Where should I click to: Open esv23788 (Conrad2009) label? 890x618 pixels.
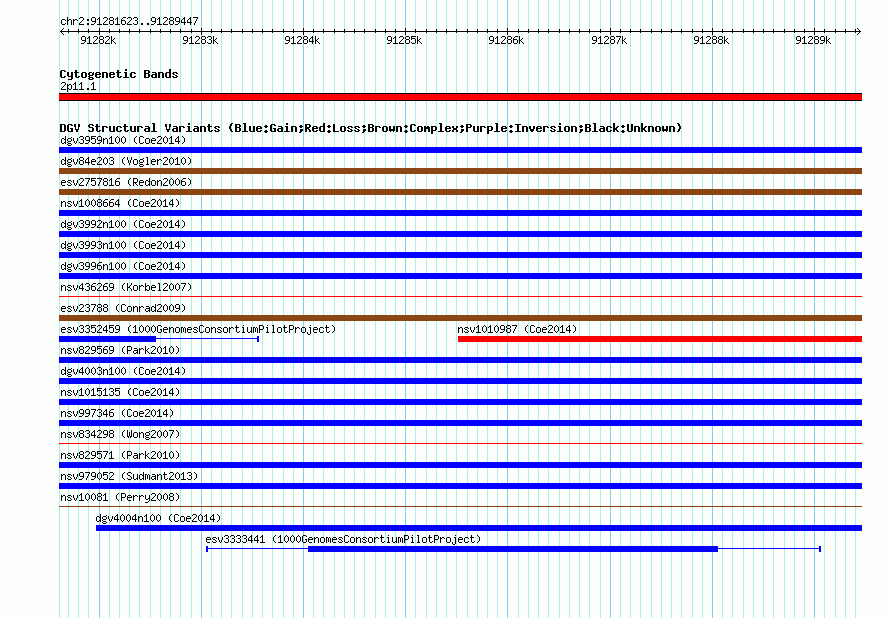[x=123, y=308]
